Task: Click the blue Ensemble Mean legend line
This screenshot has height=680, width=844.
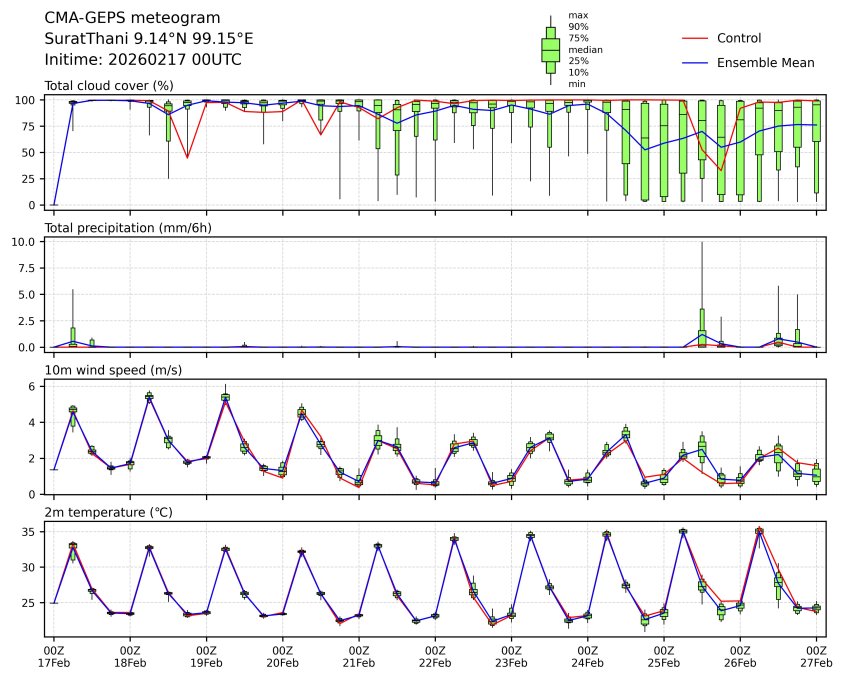Action: click(695, 62)
